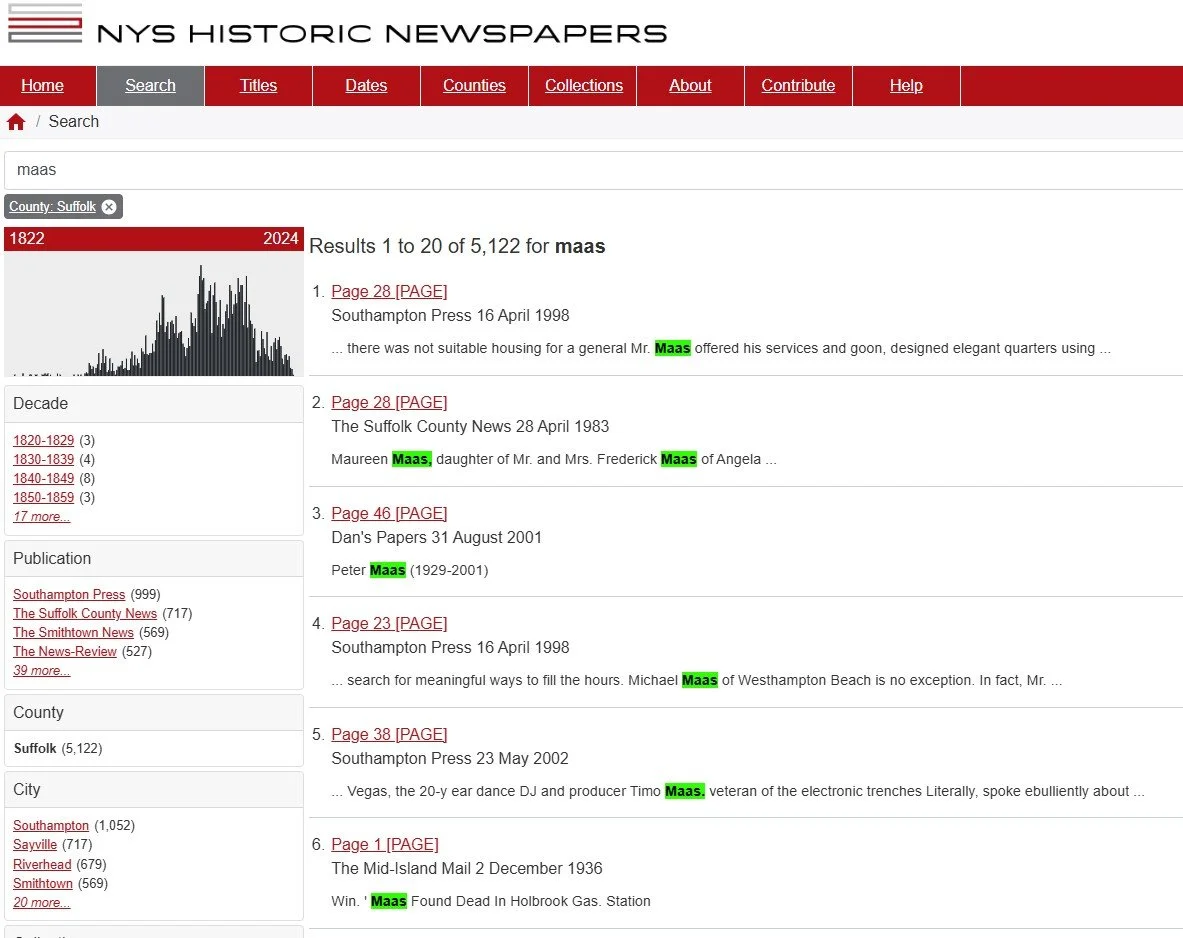
Task: Click the Decade facet header
Action: pos(154,404)
